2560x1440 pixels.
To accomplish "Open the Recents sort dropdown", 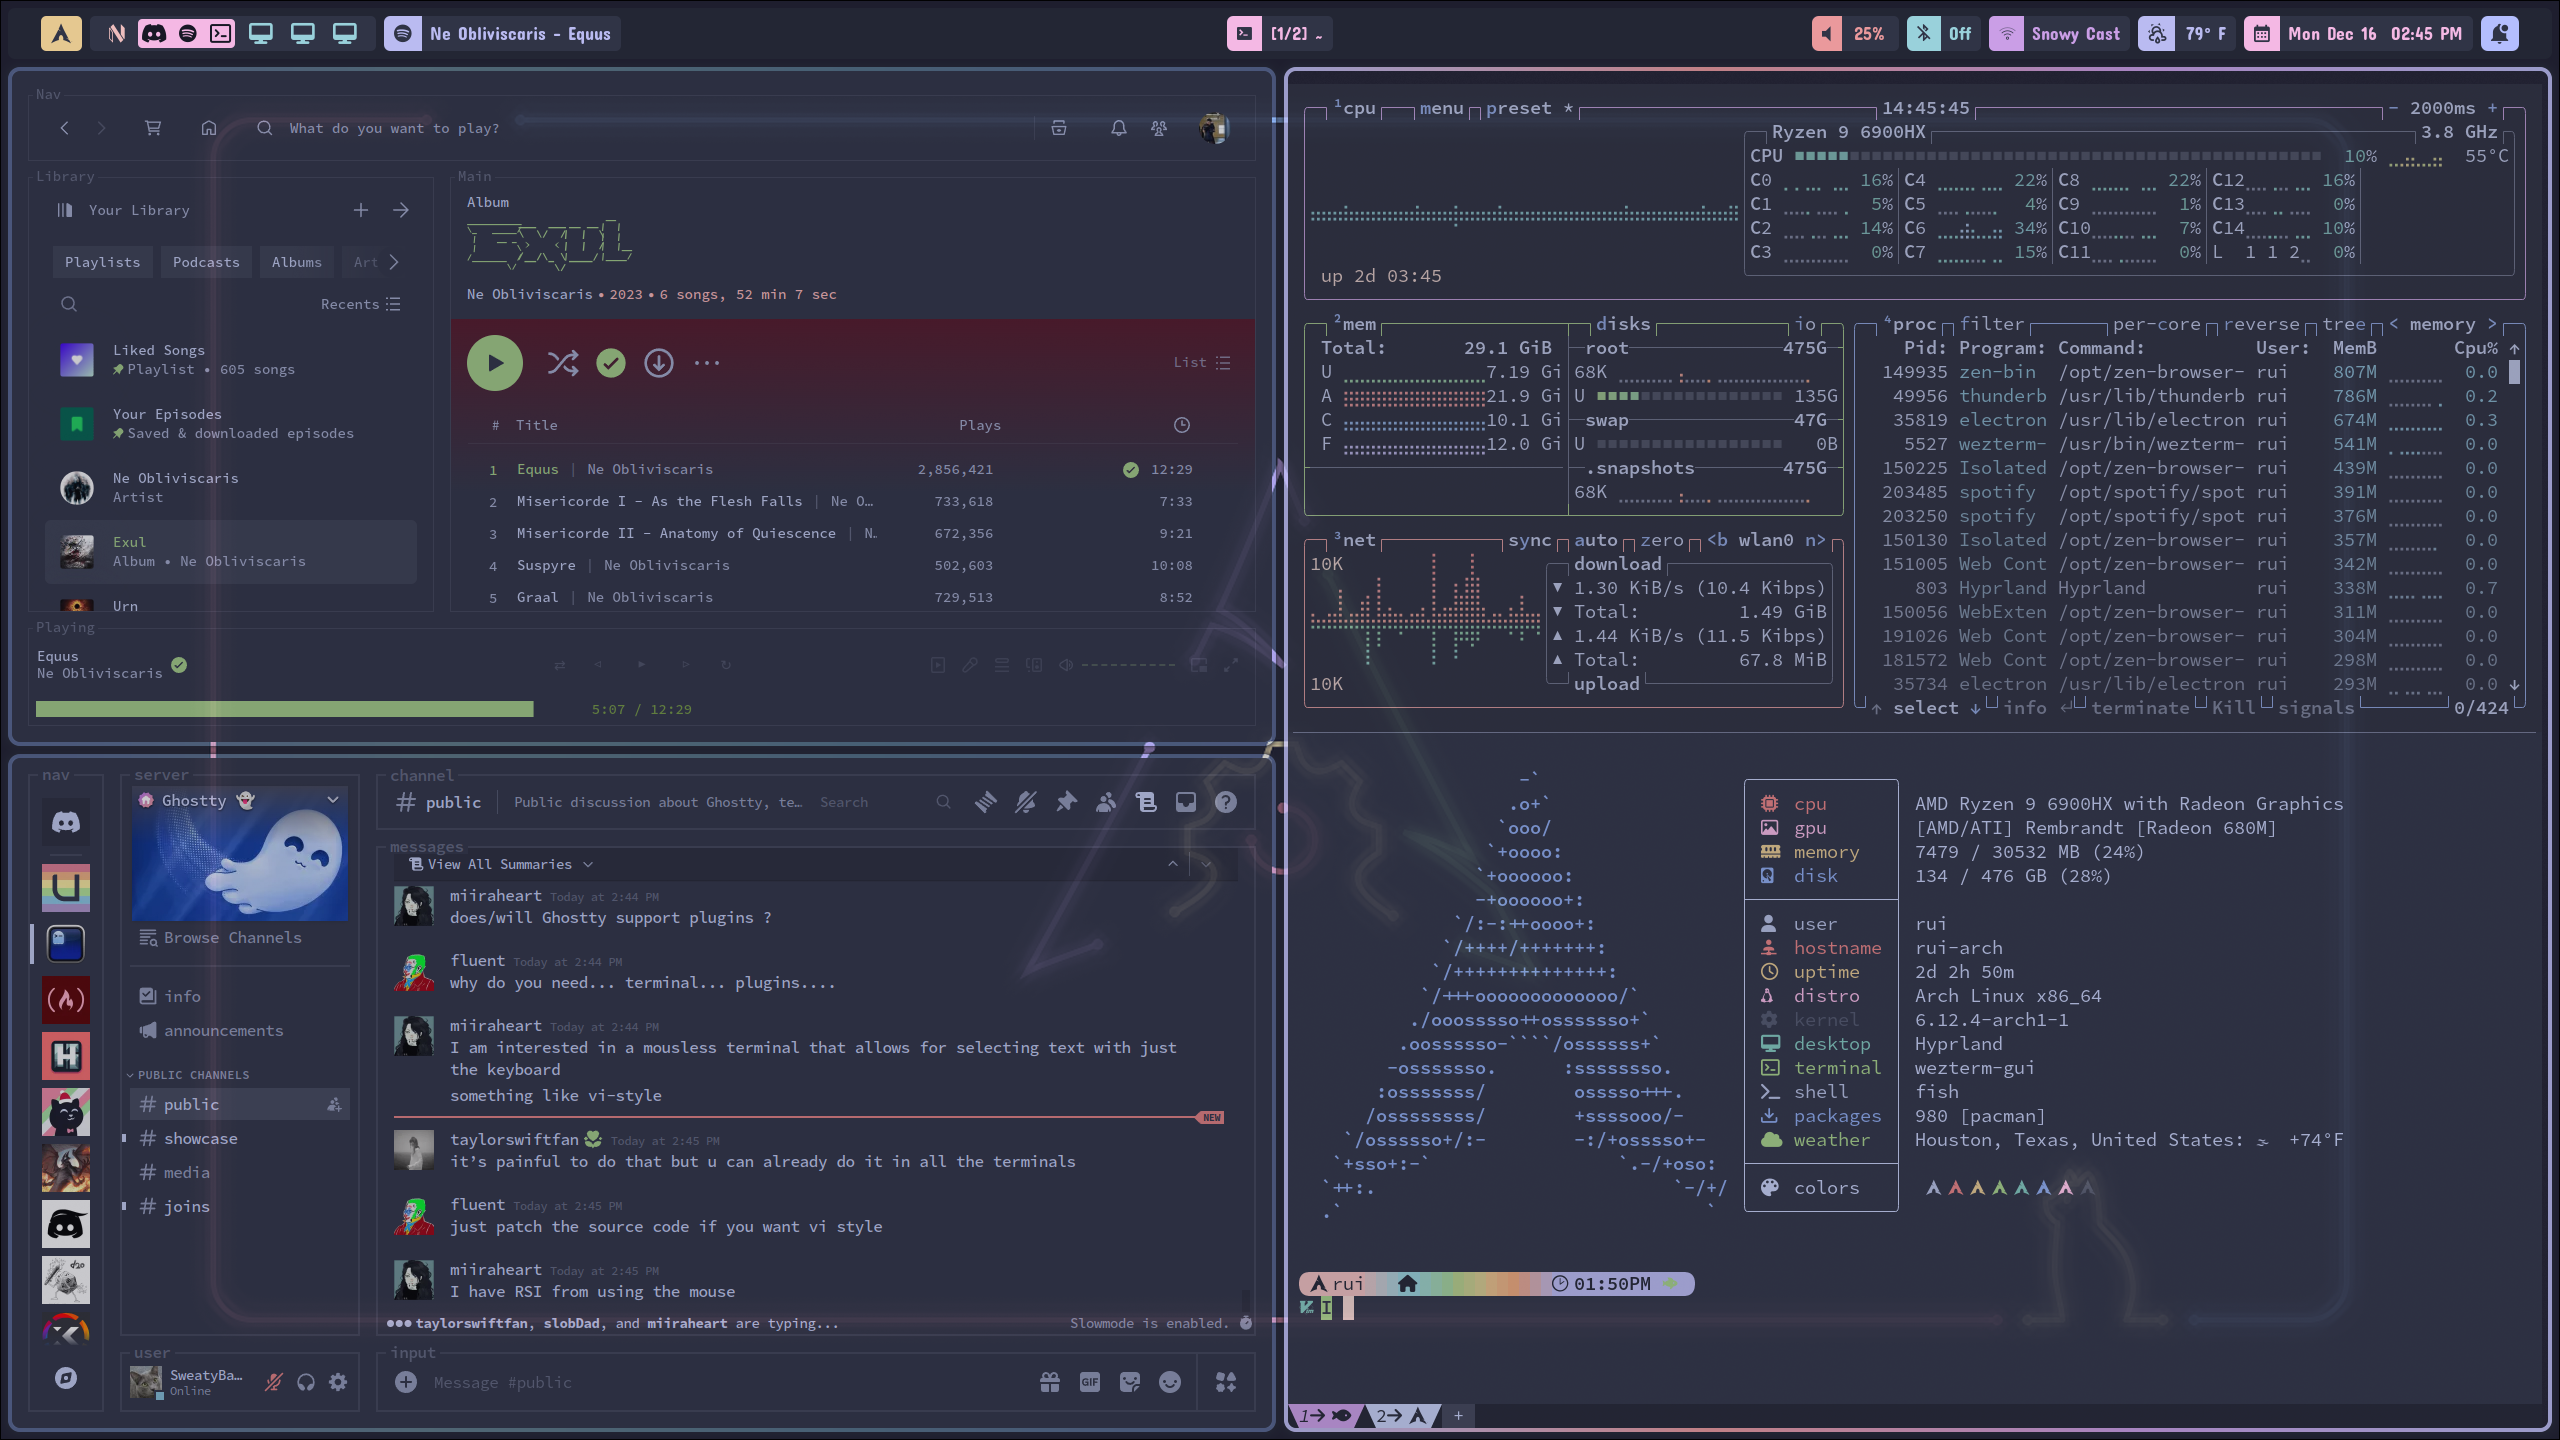I will pyautogui.click(x=360, y=304).
